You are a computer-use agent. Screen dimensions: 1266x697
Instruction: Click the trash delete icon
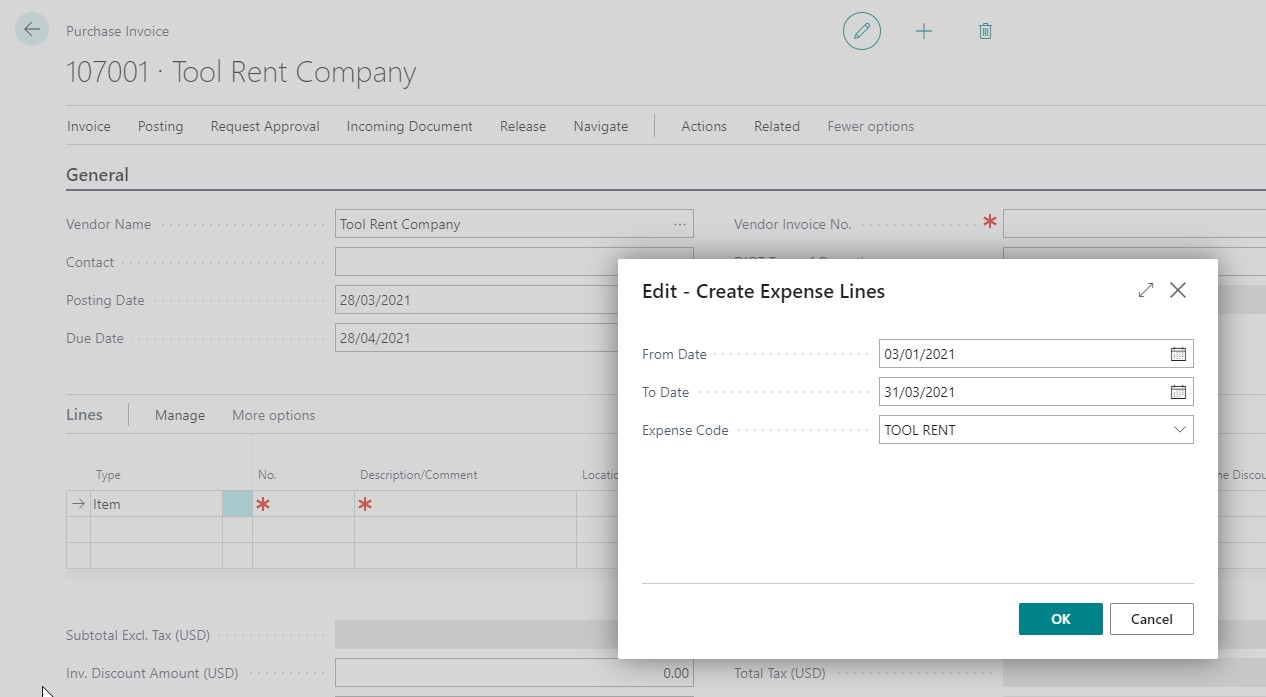(985, 31)
